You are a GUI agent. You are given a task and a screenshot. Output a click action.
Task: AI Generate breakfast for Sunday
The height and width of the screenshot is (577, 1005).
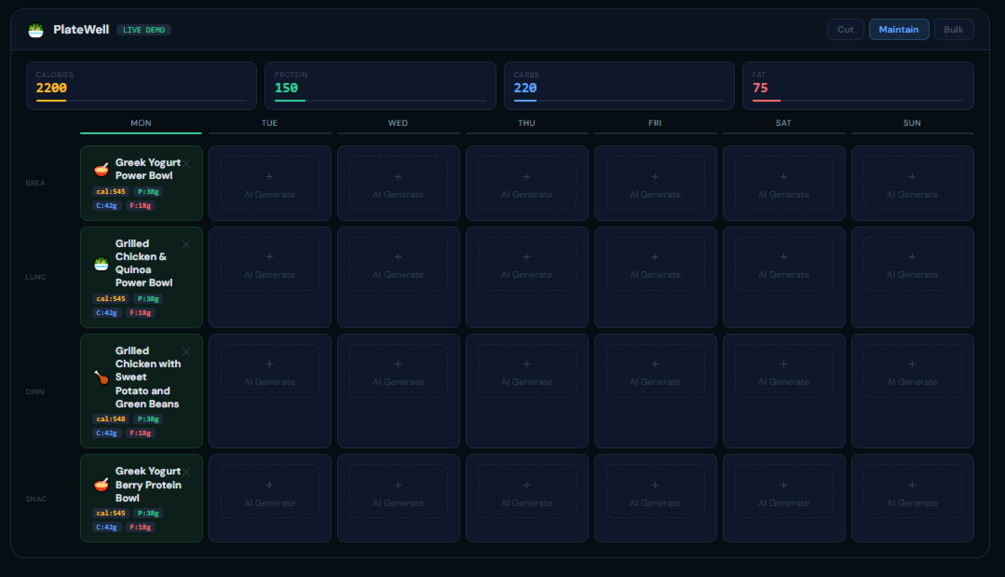[x=912, y=183]
